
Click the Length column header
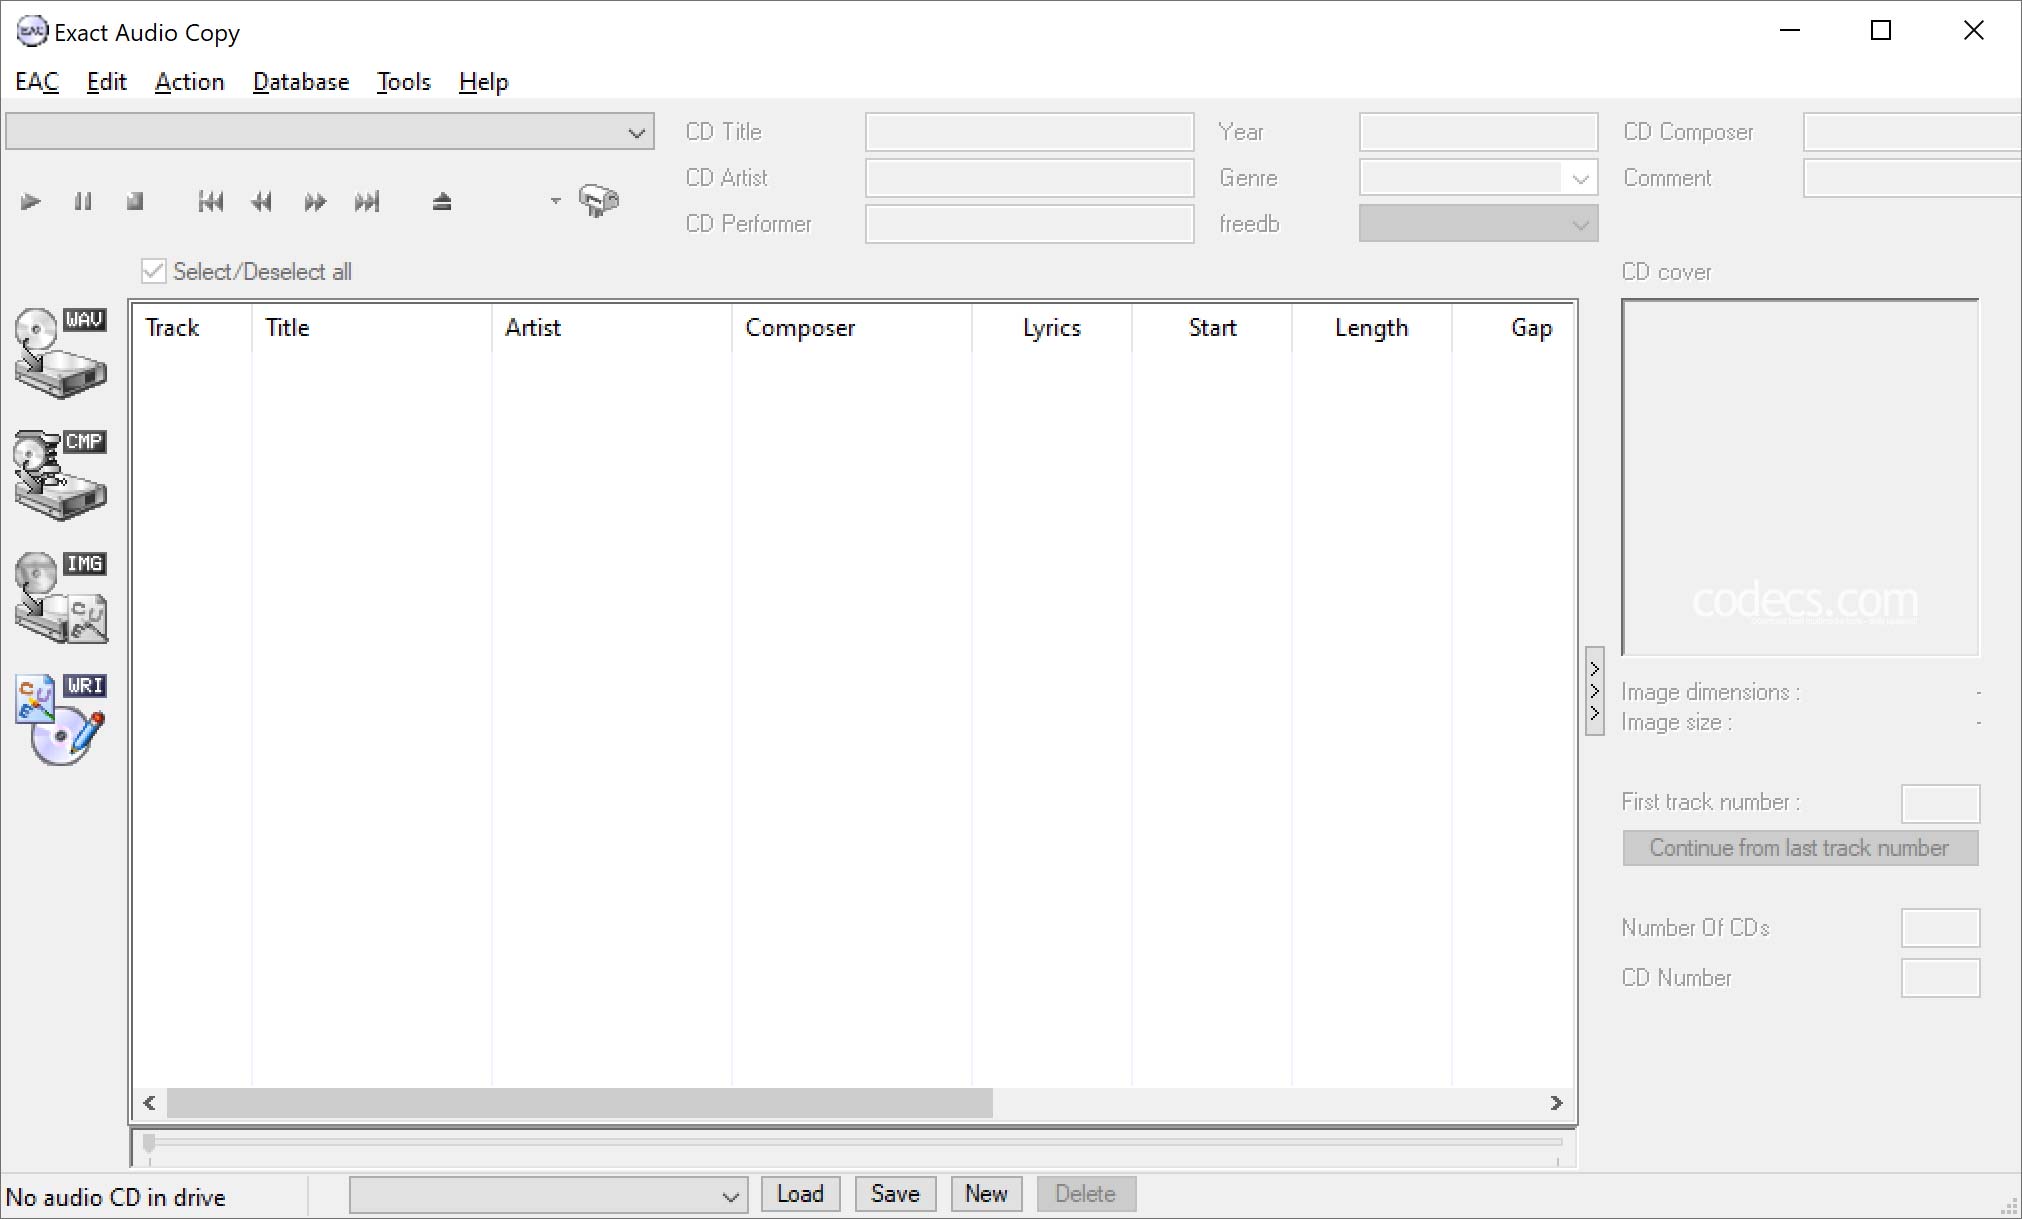[x=1371, y=328]
